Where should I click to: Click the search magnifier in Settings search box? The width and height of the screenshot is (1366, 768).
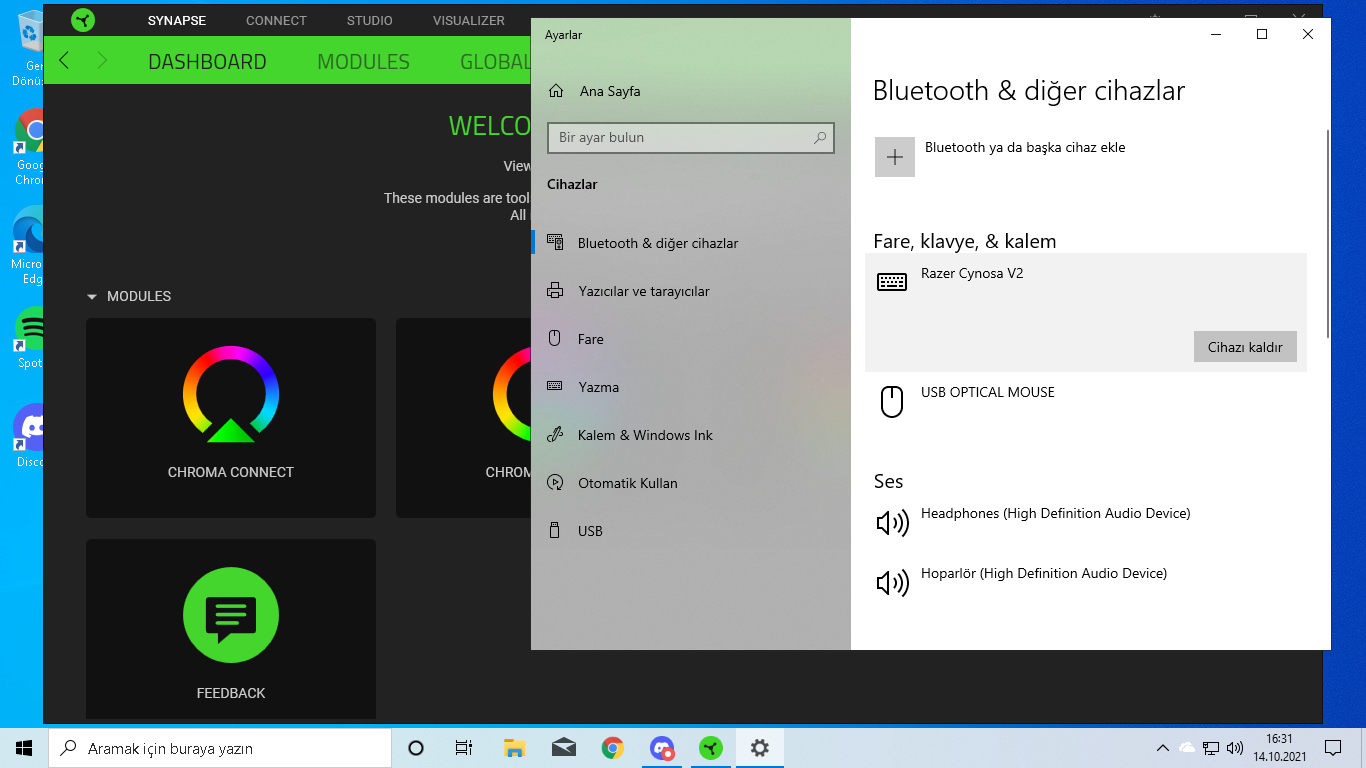(x=820, y=138)
